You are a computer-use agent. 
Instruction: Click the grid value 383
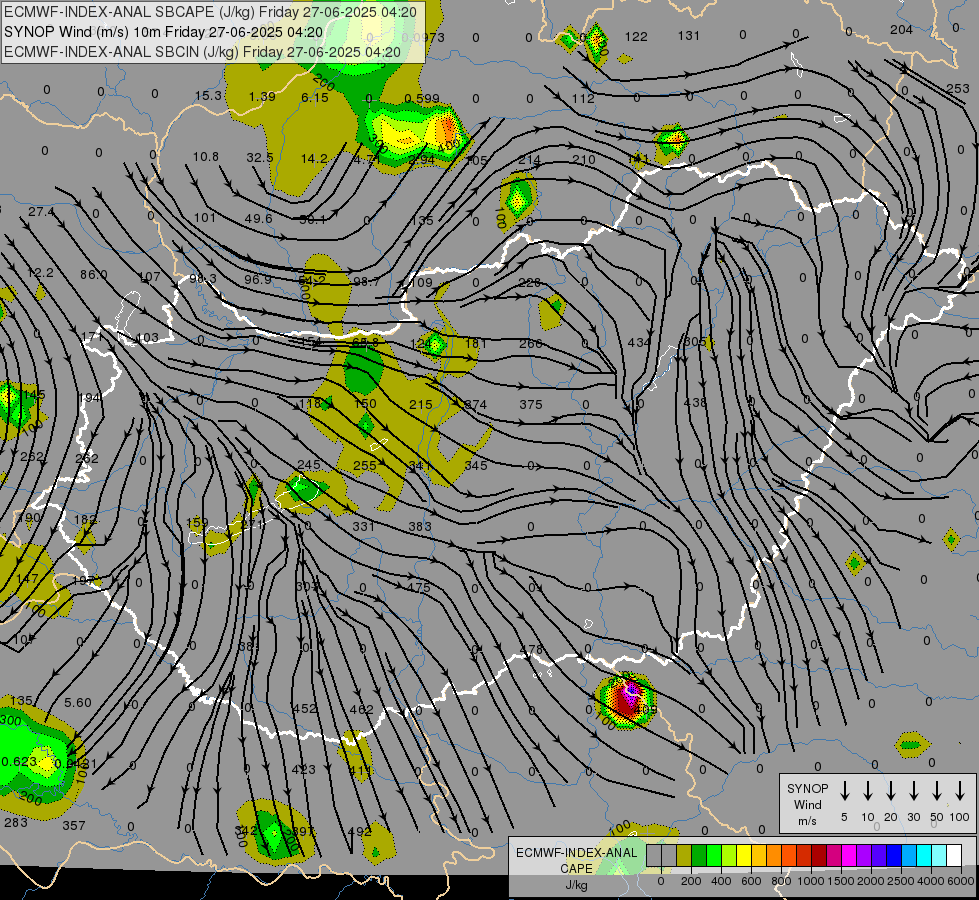420,526
